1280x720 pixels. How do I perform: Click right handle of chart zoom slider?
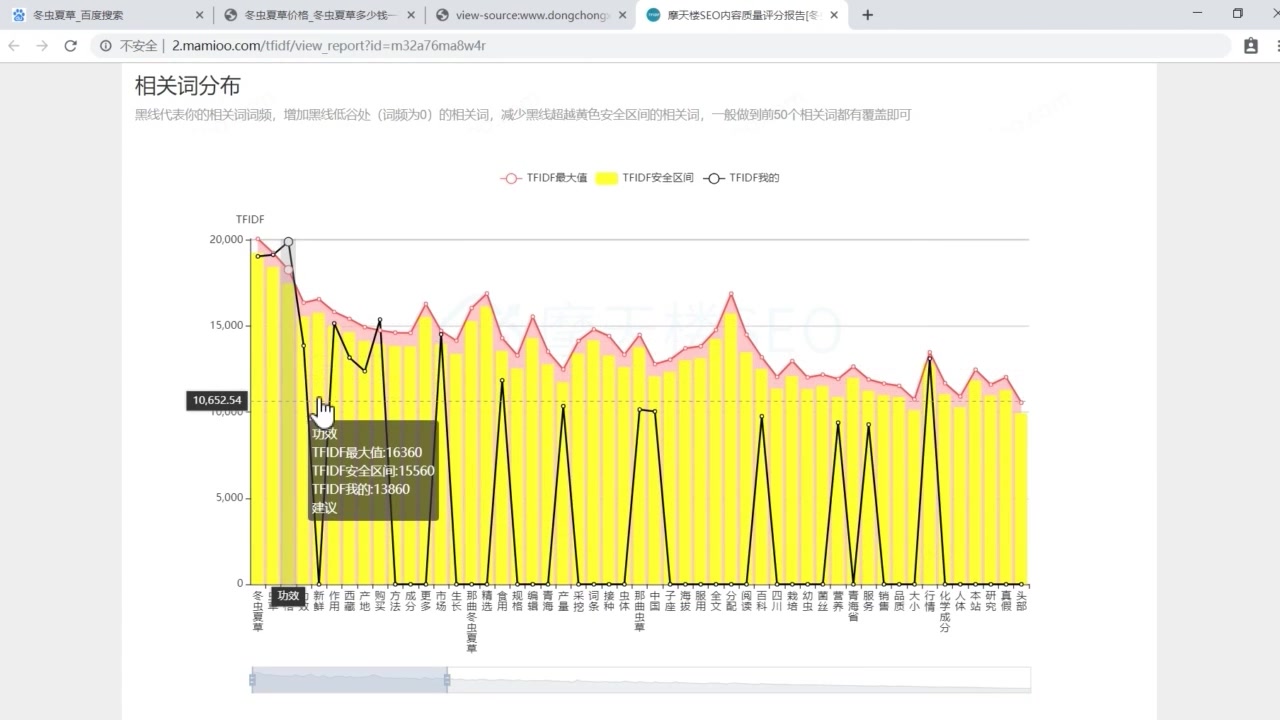coord(447,680)
